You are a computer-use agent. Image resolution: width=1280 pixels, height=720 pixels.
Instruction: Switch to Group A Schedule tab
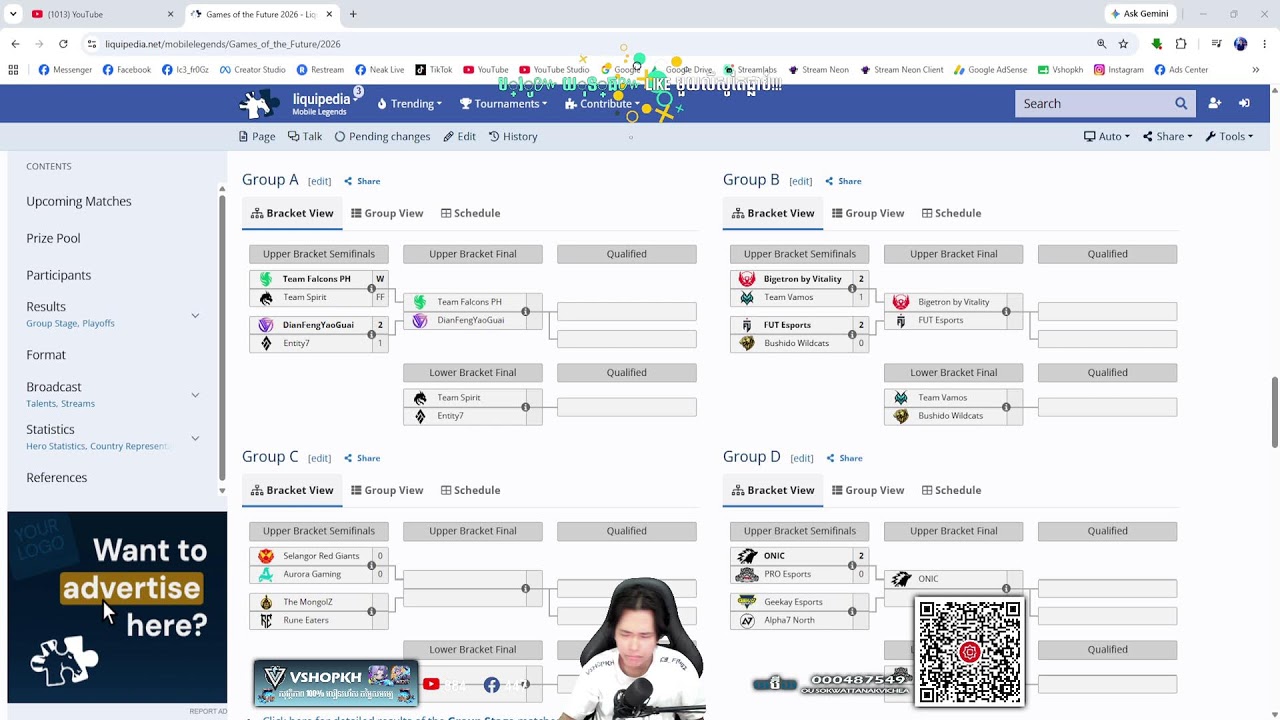click(x=470, y=213)
